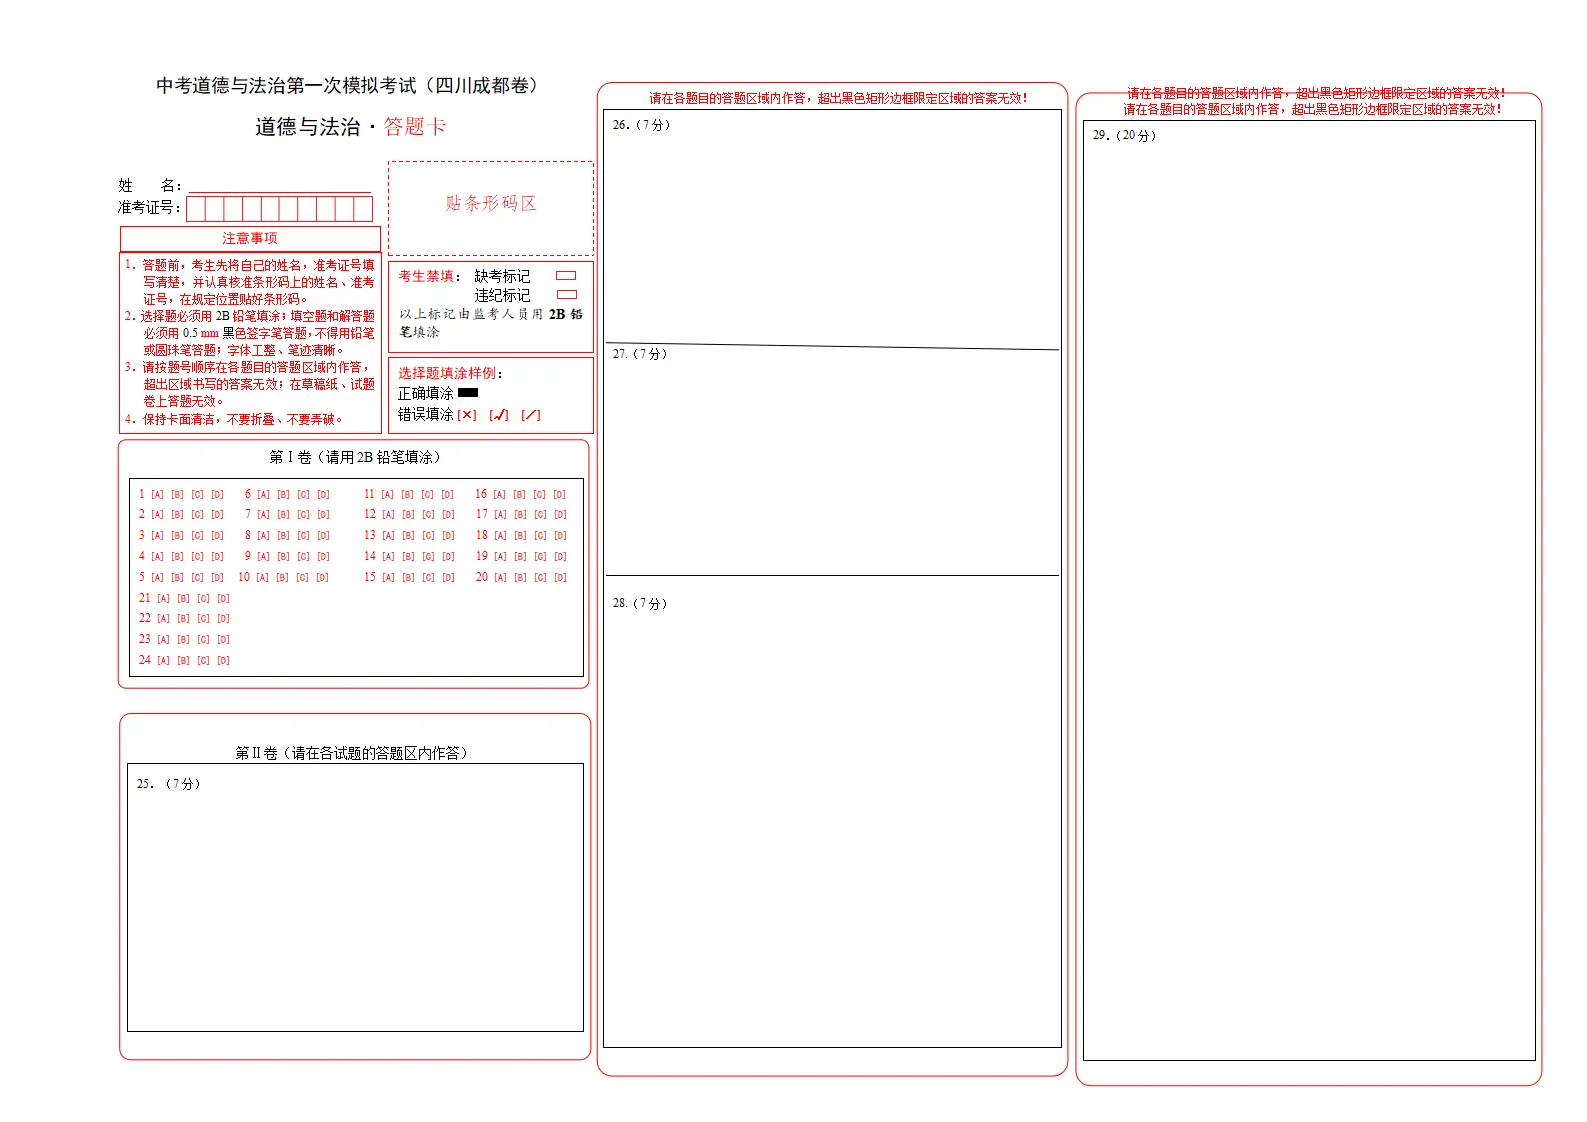Image resolution: width=1587 pixels, height=1122 pixels.
Task: Click the 26.（7分） question label
Action: (x=641, y=125)
